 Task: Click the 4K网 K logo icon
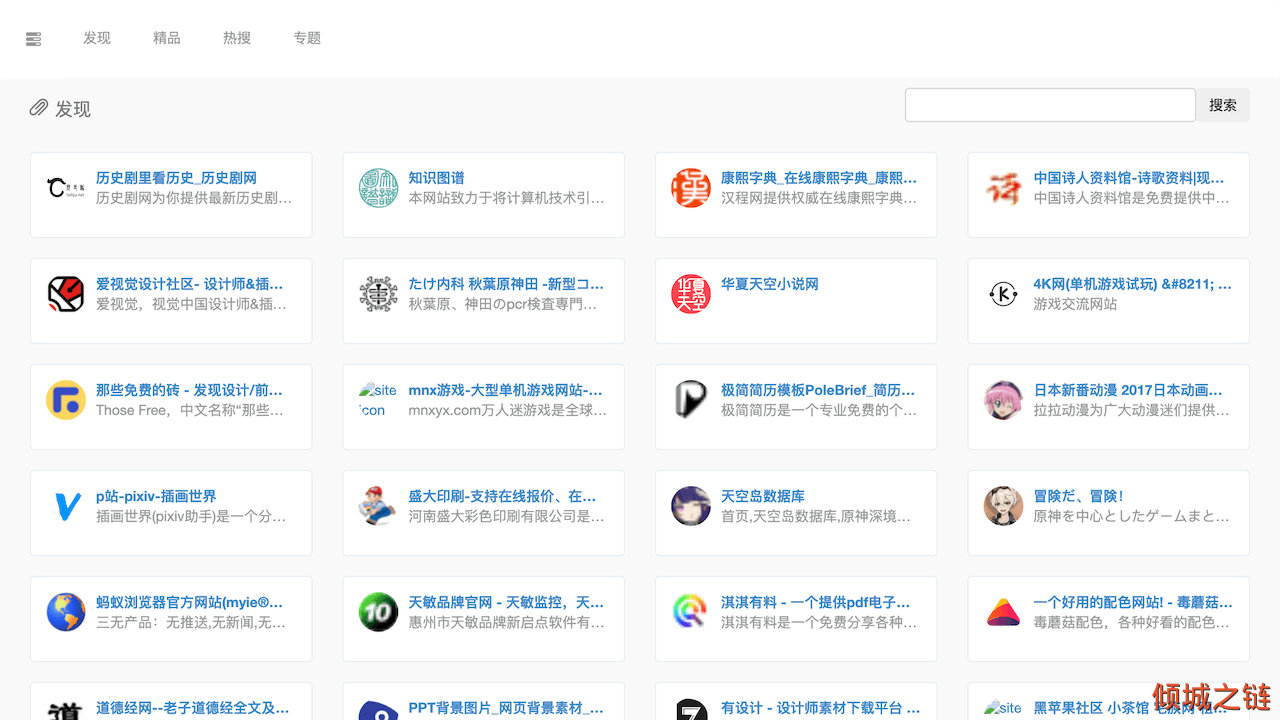[1004, 294]
